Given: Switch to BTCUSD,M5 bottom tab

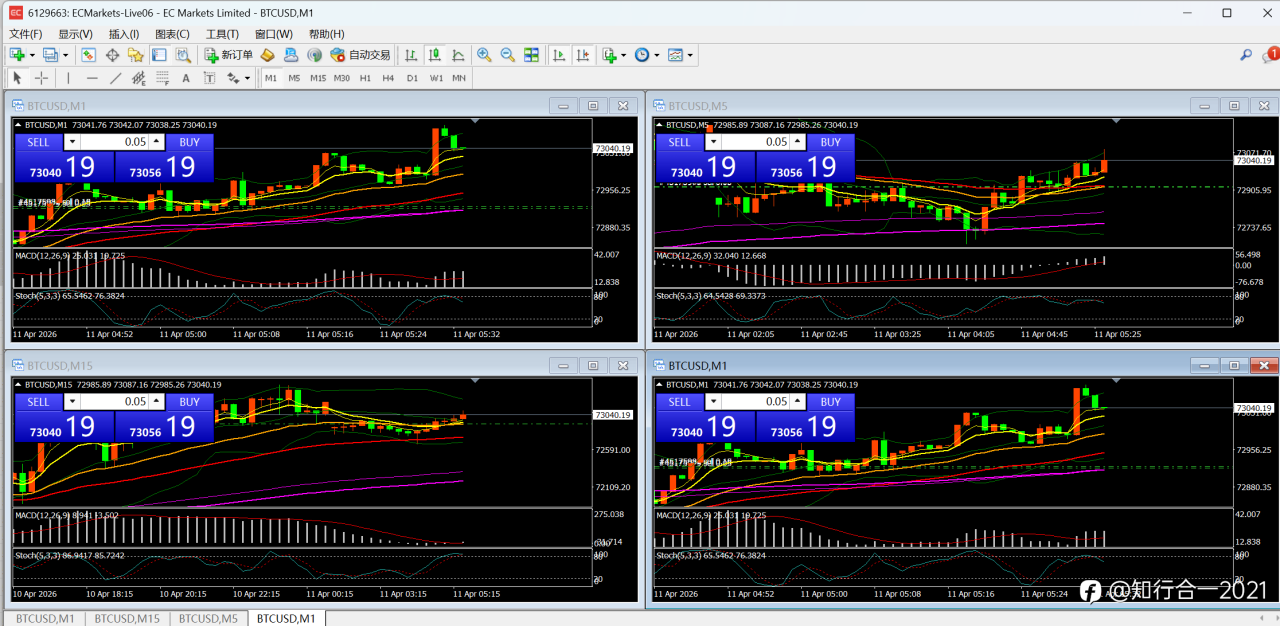Looking at the screenshot, I should 209,618.
